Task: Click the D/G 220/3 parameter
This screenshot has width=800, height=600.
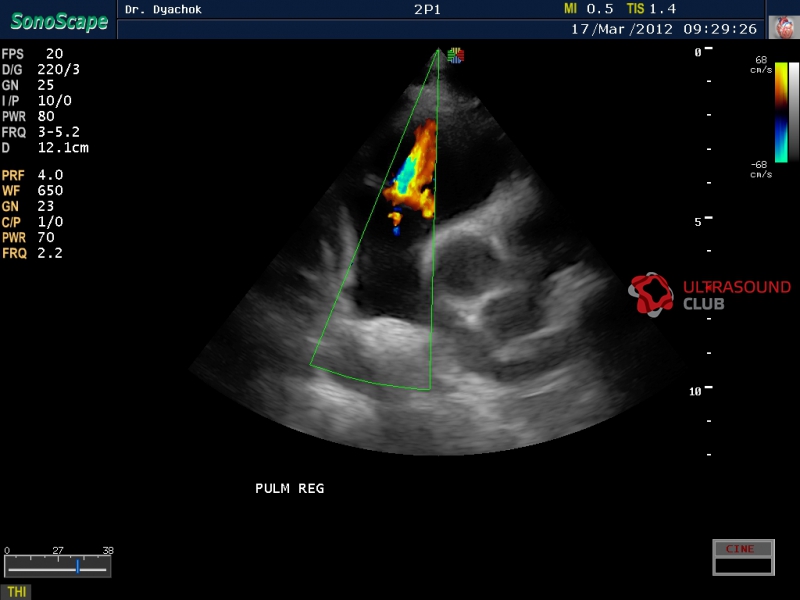Action: (41, 69)
